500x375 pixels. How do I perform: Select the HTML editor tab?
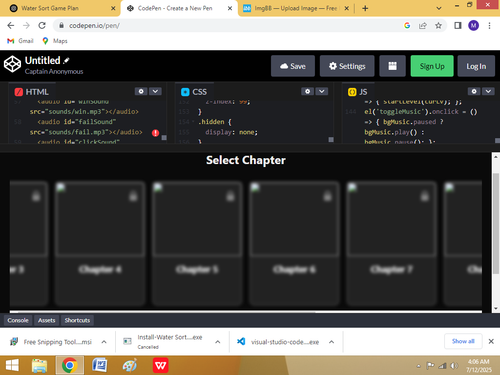click(x=32, y=92)
